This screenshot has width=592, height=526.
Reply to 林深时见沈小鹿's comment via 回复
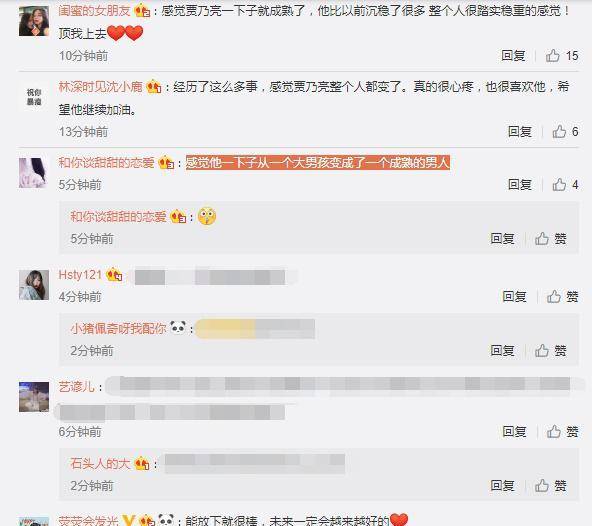click(x=520, y=132)
